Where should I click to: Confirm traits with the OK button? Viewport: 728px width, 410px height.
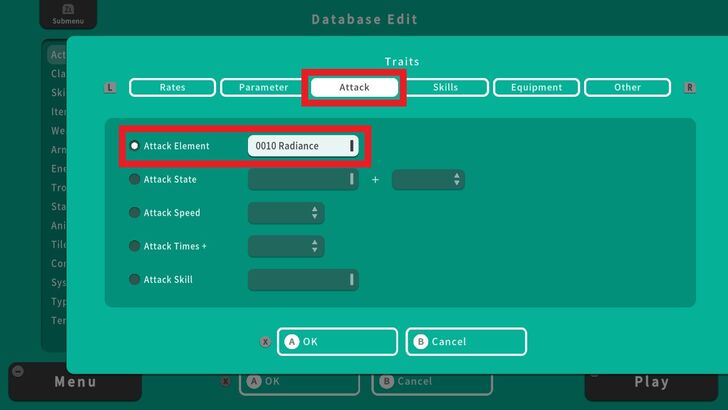coord(337,342)
